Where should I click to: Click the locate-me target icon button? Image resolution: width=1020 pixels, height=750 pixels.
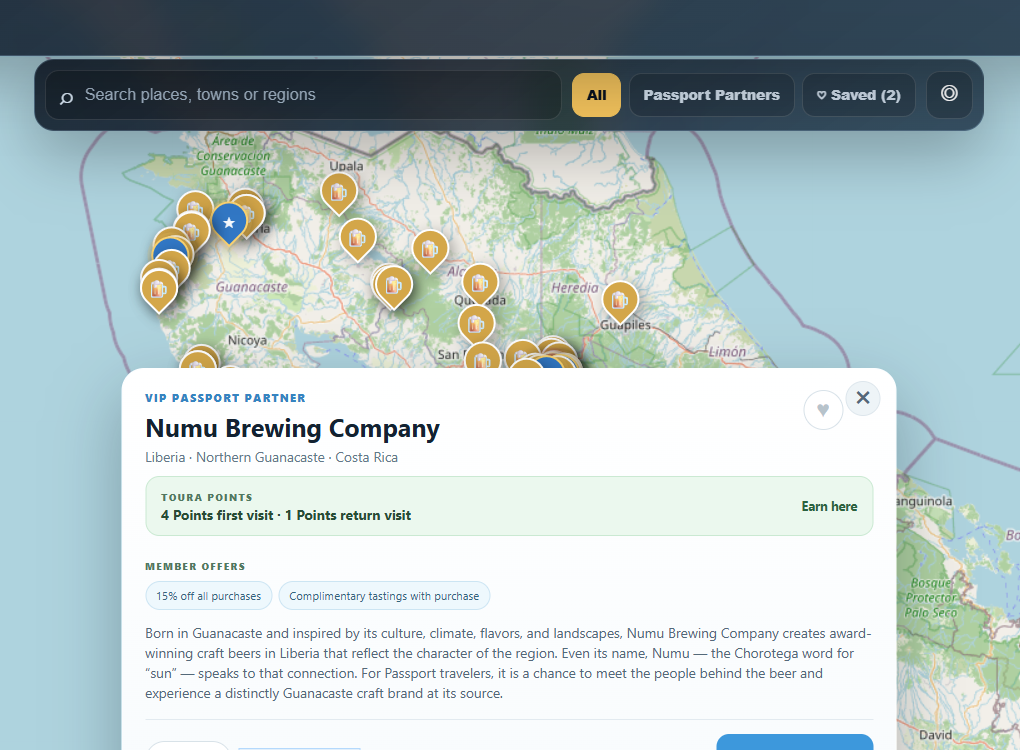(x=949, y=95)
